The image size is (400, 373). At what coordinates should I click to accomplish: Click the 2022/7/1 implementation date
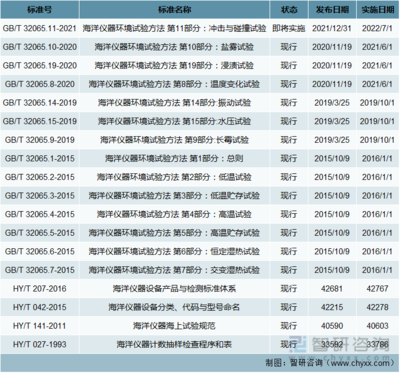pos(378,28)
